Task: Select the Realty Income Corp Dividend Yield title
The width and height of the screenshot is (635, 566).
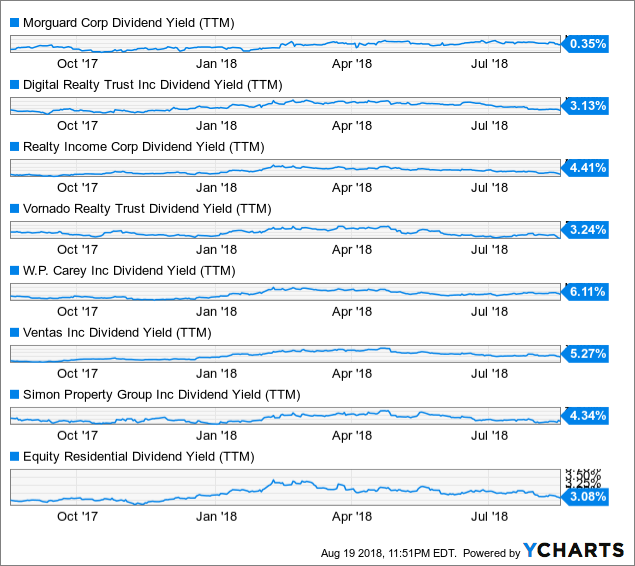Action: click(x=144, y=147)
